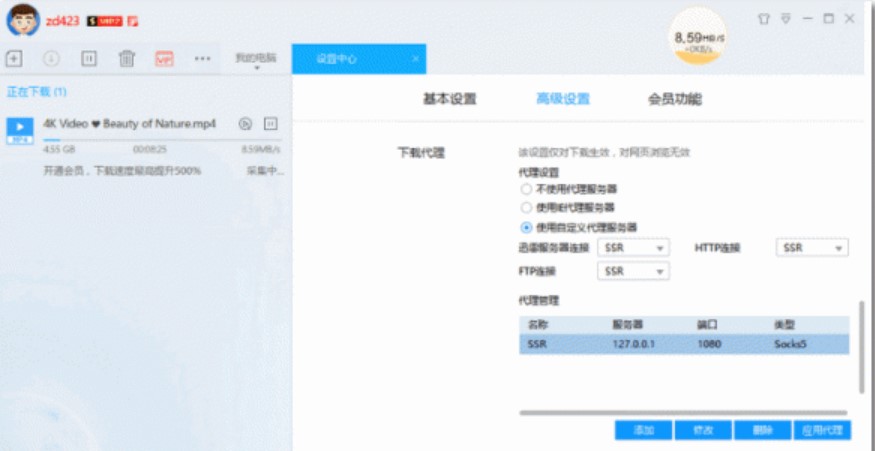Click the 正在下载 (1) section header
The width and height of the screenshot is (875, 451).
click(x=37, y=92)
